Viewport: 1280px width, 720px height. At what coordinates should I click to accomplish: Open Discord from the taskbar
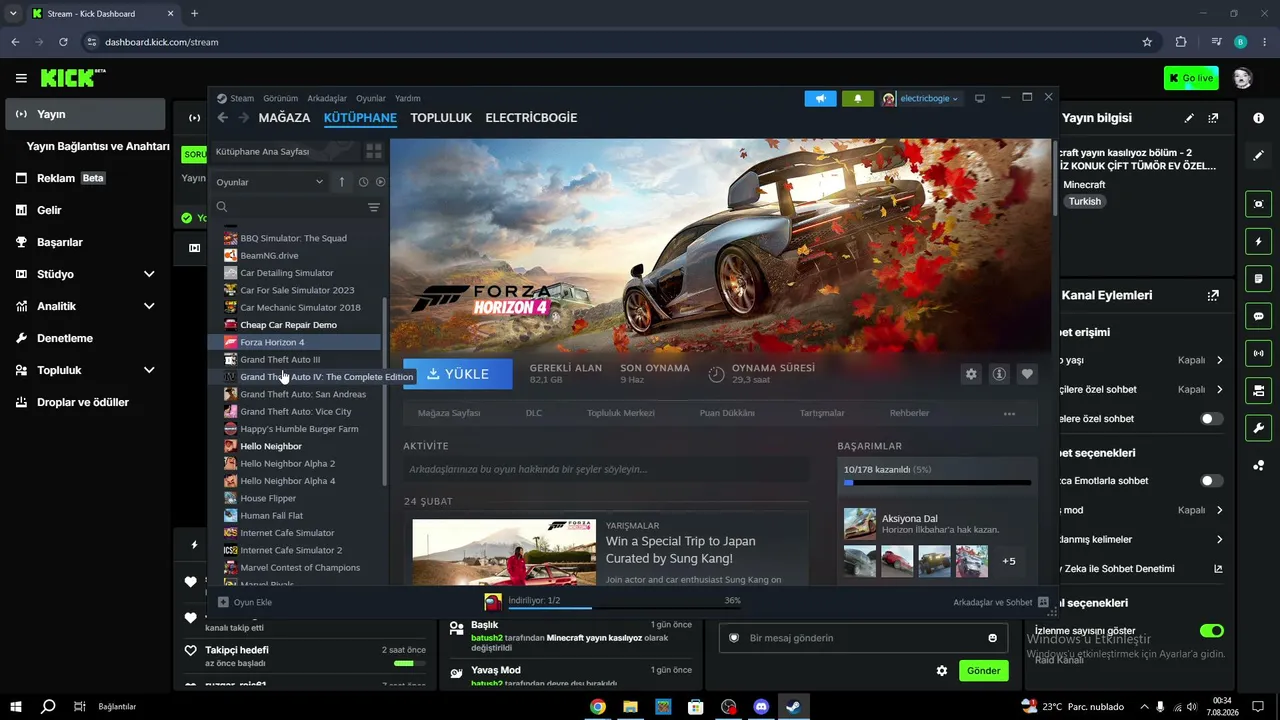pos(761,707)
